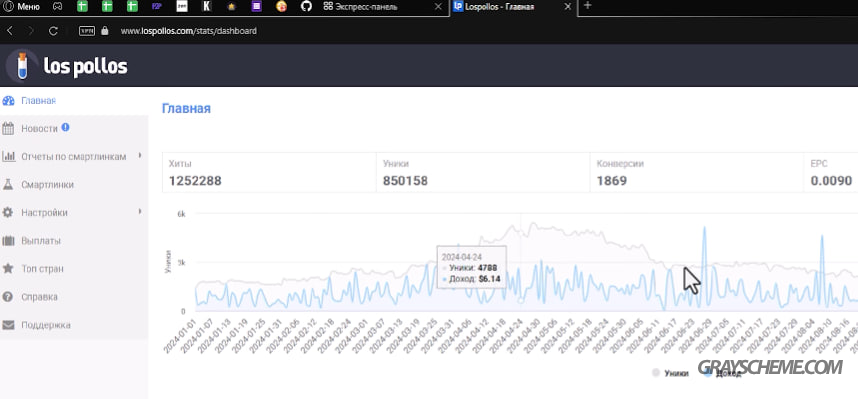Expand the Отчеты по смартлинкам submenu arrow
Screen dimensions: 858x399
pos(140,155)
